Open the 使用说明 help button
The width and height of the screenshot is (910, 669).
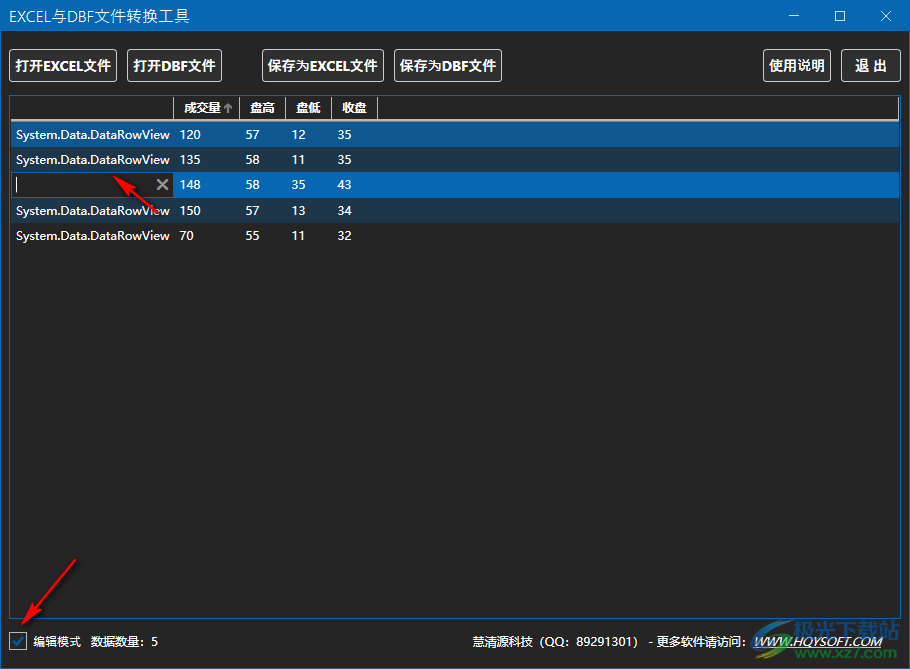[x=796, y=66]
